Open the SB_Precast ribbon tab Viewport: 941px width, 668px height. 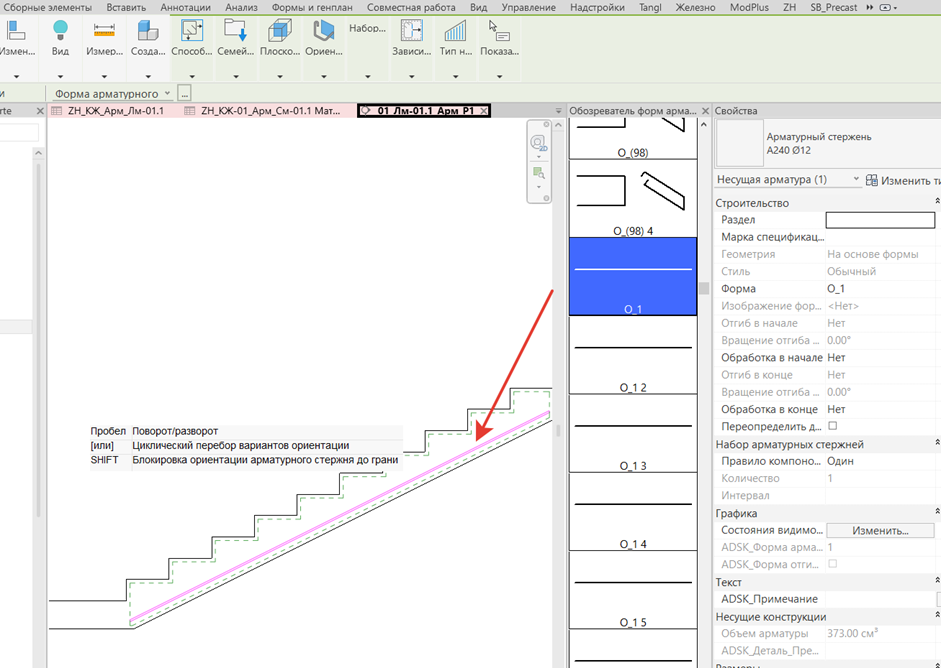coord(834,8)
